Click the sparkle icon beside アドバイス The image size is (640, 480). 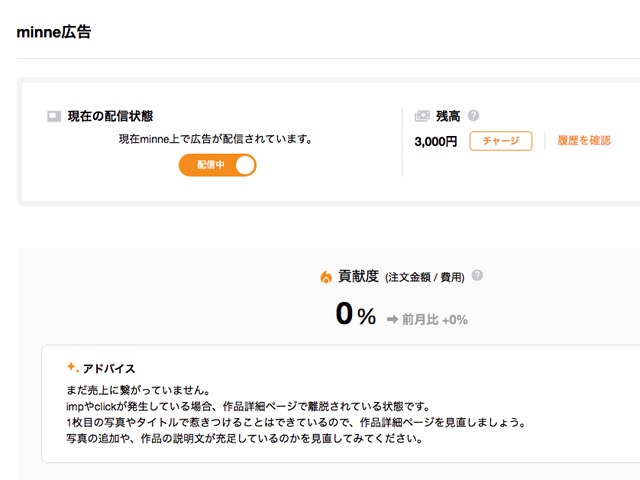click(x=73, y=367)
